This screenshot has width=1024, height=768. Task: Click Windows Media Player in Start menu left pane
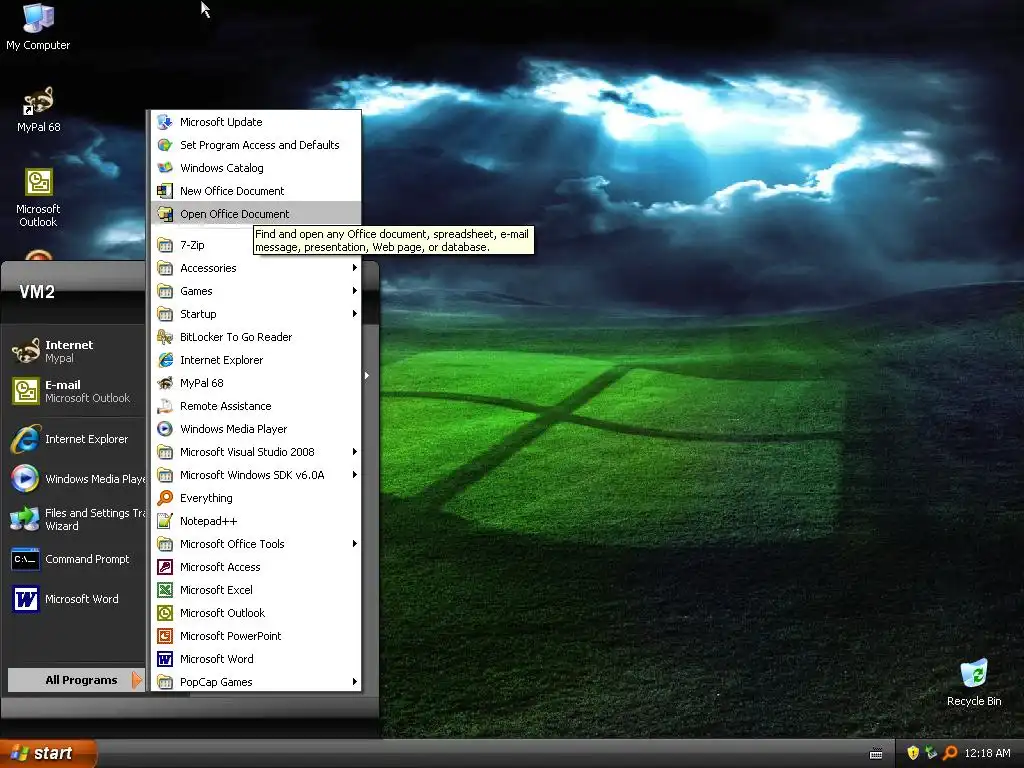(x=75, y=479)
